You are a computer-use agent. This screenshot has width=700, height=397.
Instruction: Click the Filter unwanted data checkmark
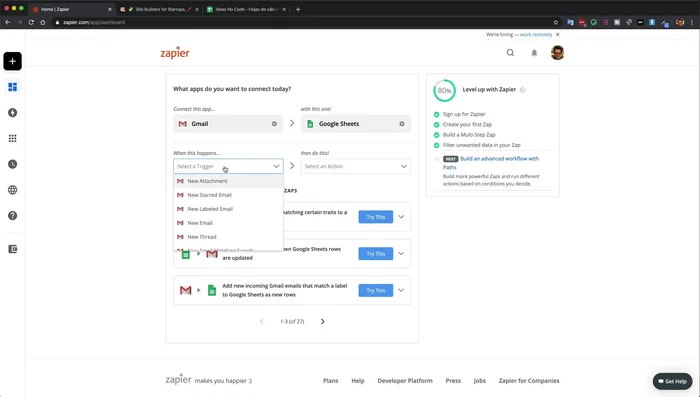437,145
